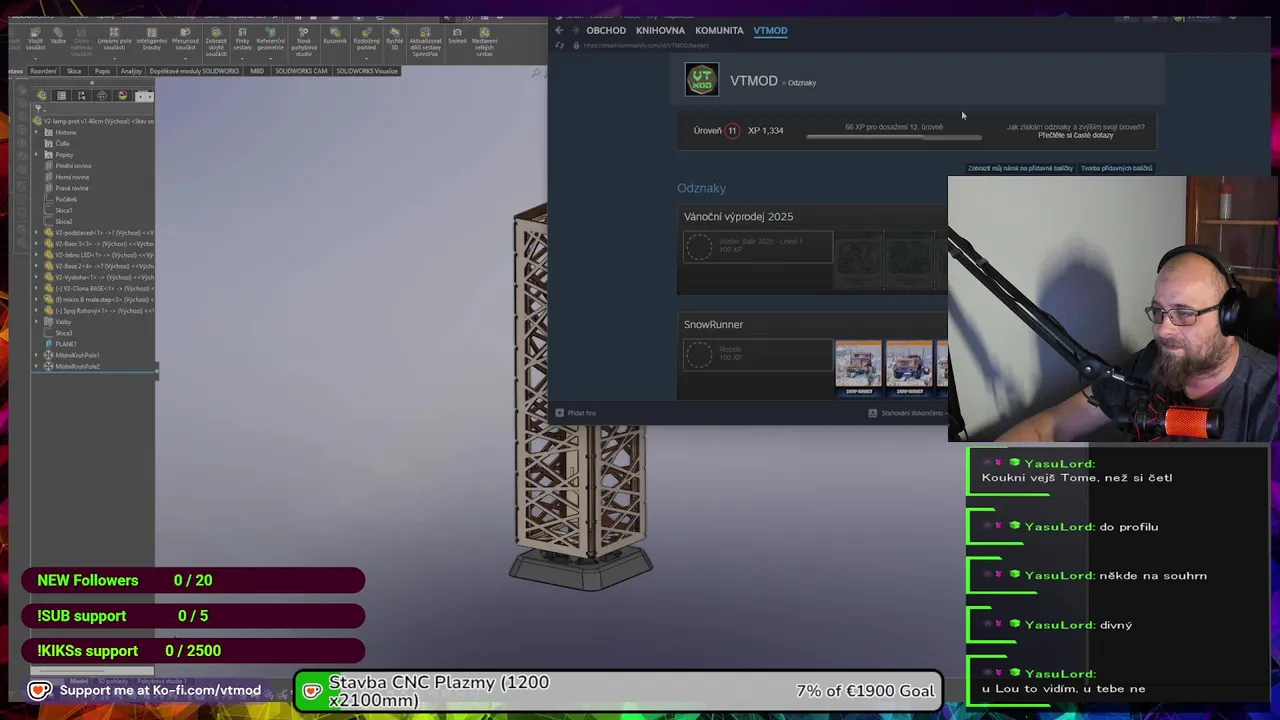Image resolution: width=1280 pixels, height=720 pixels.
Task: Select the Vazba (mate) tool
Action: click(58, 34)
